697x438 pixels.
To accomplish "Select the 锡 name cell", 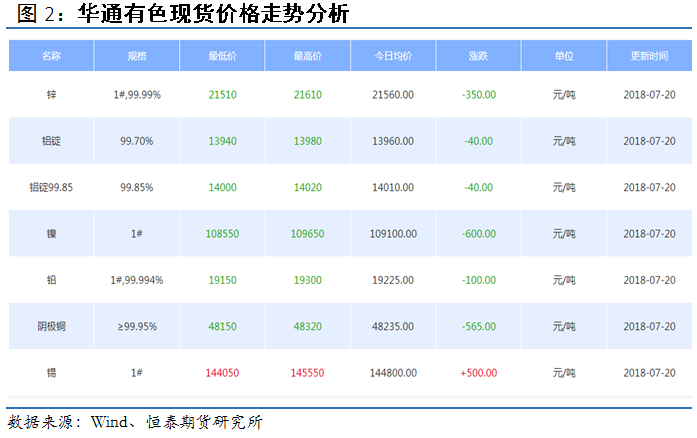I will (x=52, y=373).
